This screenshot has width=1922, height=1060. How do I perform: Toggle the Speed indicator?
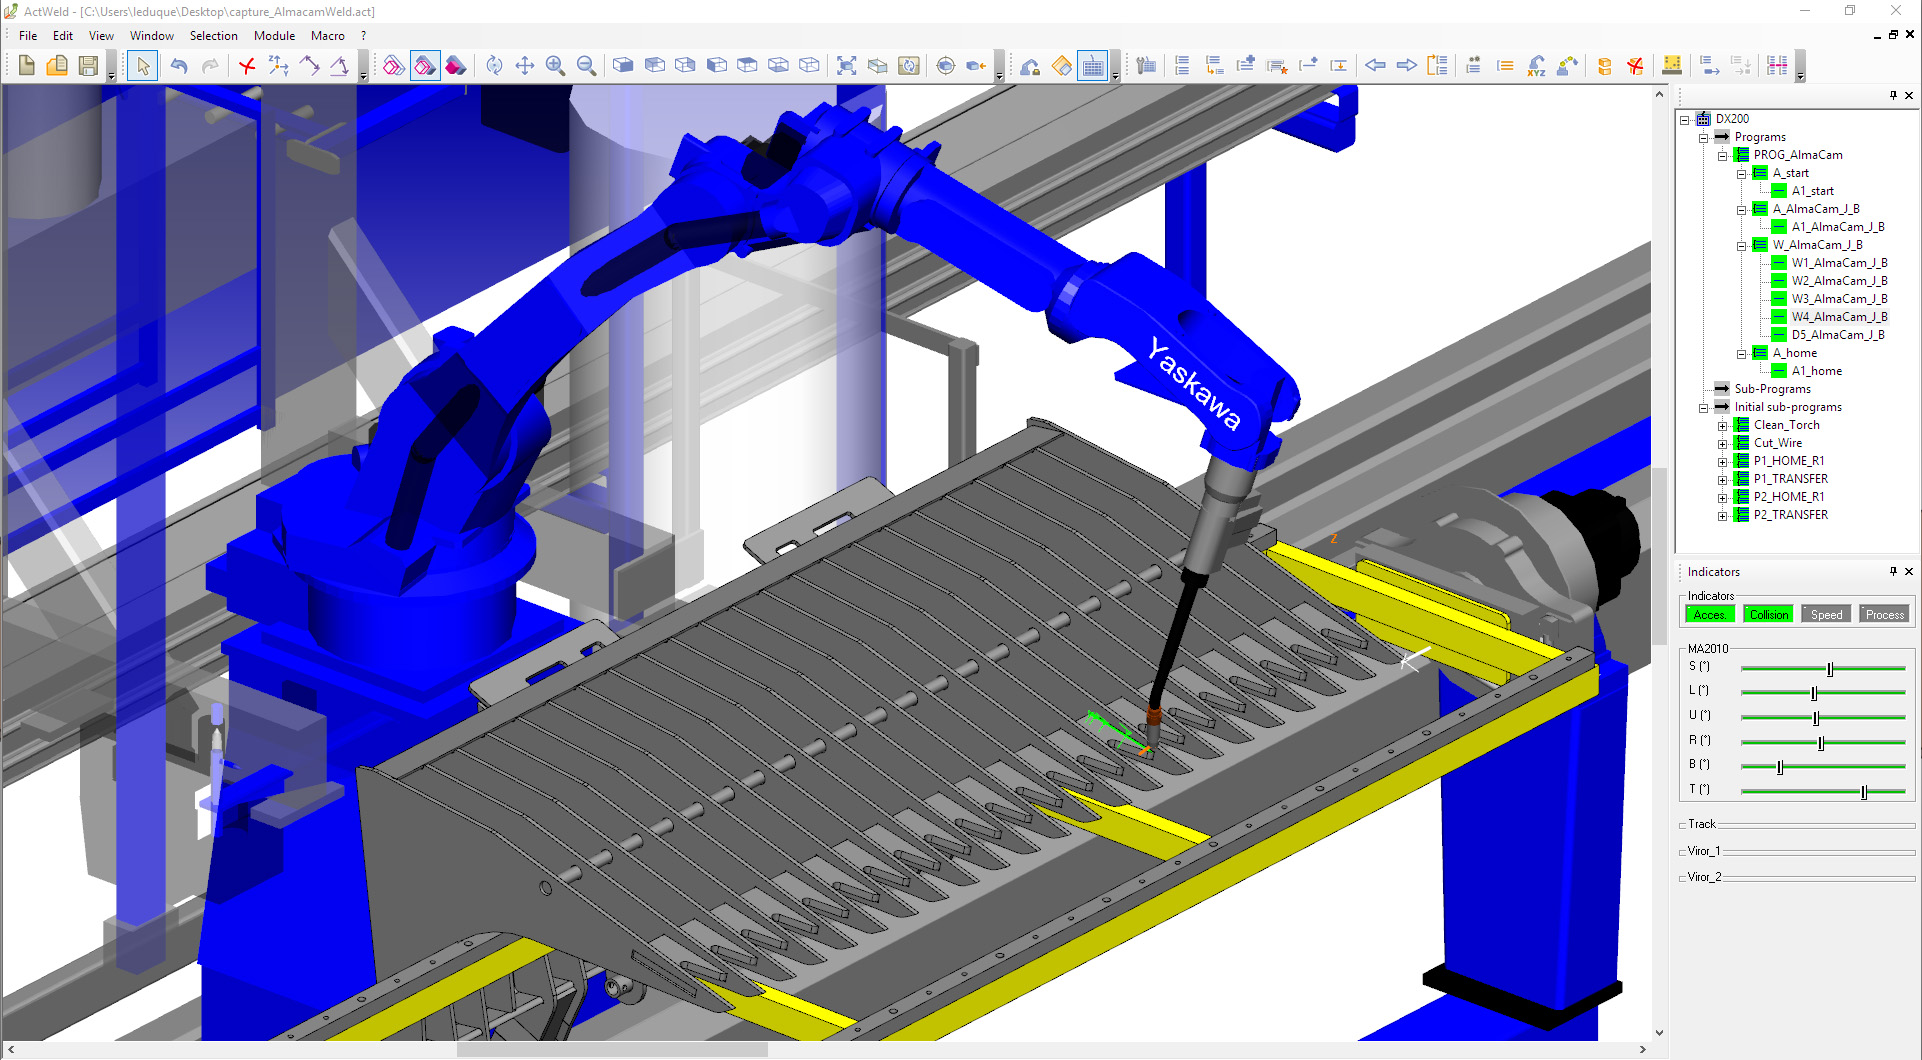(x=1826, y=614)
